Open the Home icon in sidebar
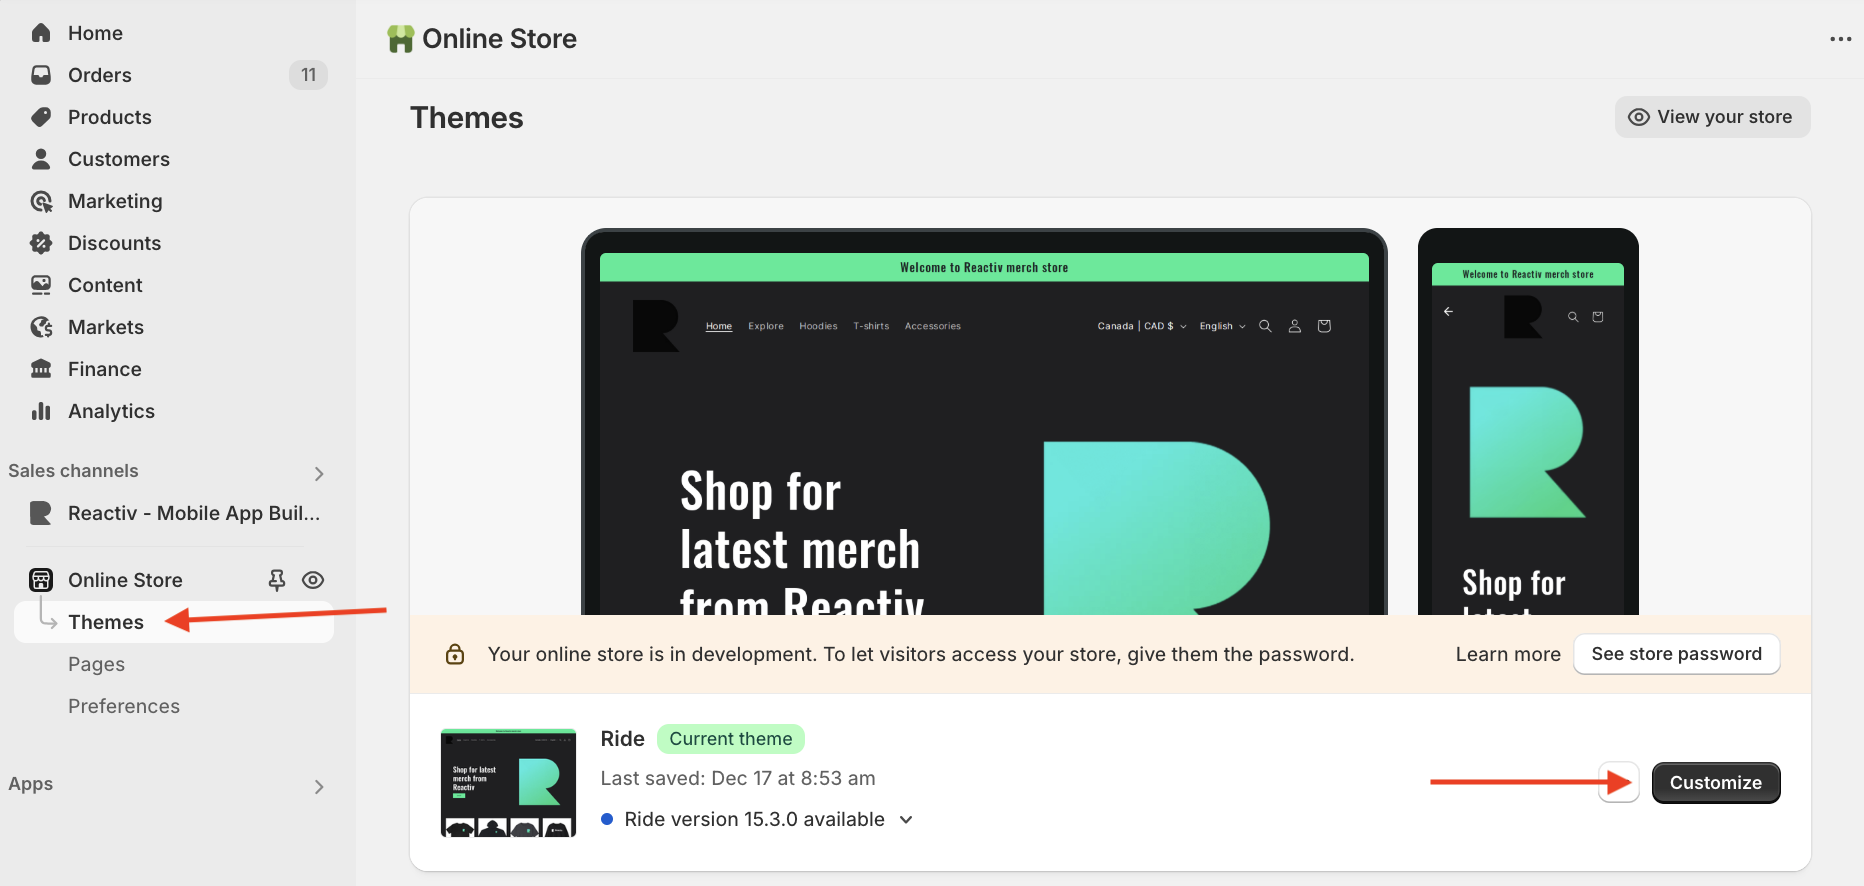 point(41,33)
